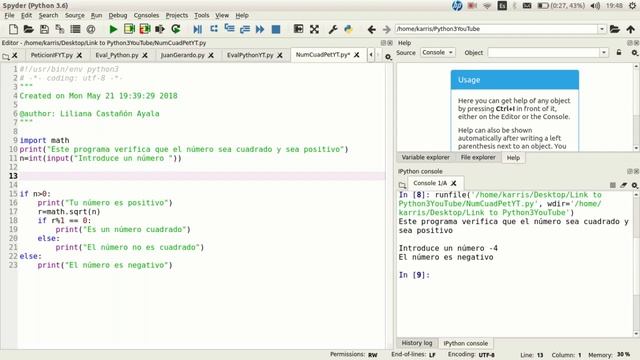Open the system volume indicator
Viewport: 640px width, 360px height.
[x=596, y=5]
